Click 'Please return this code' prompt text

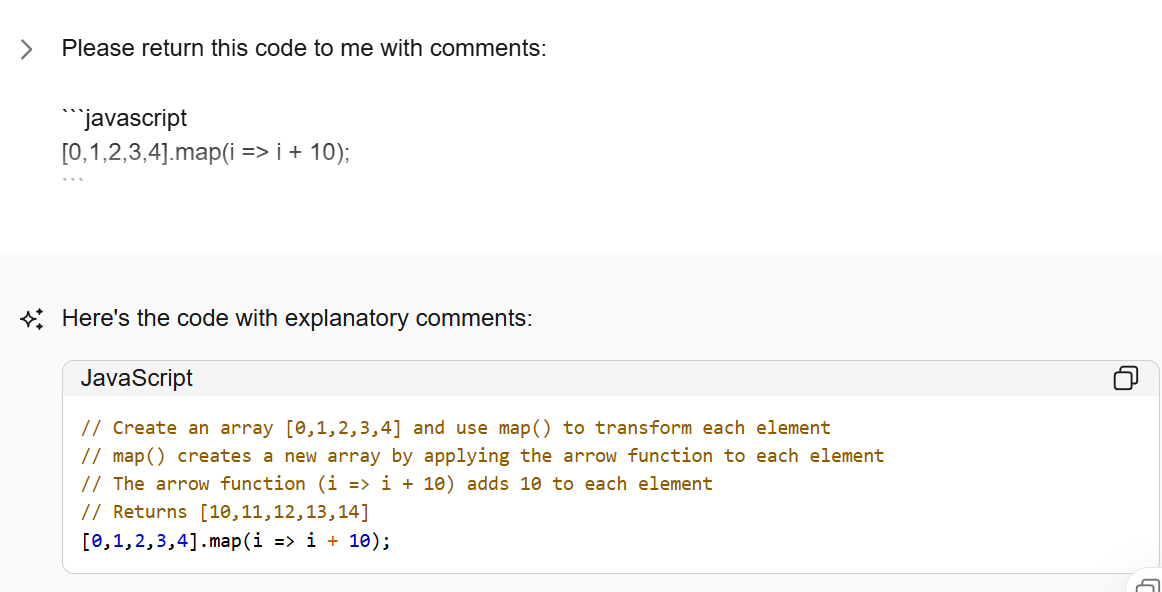click(304, 48)
